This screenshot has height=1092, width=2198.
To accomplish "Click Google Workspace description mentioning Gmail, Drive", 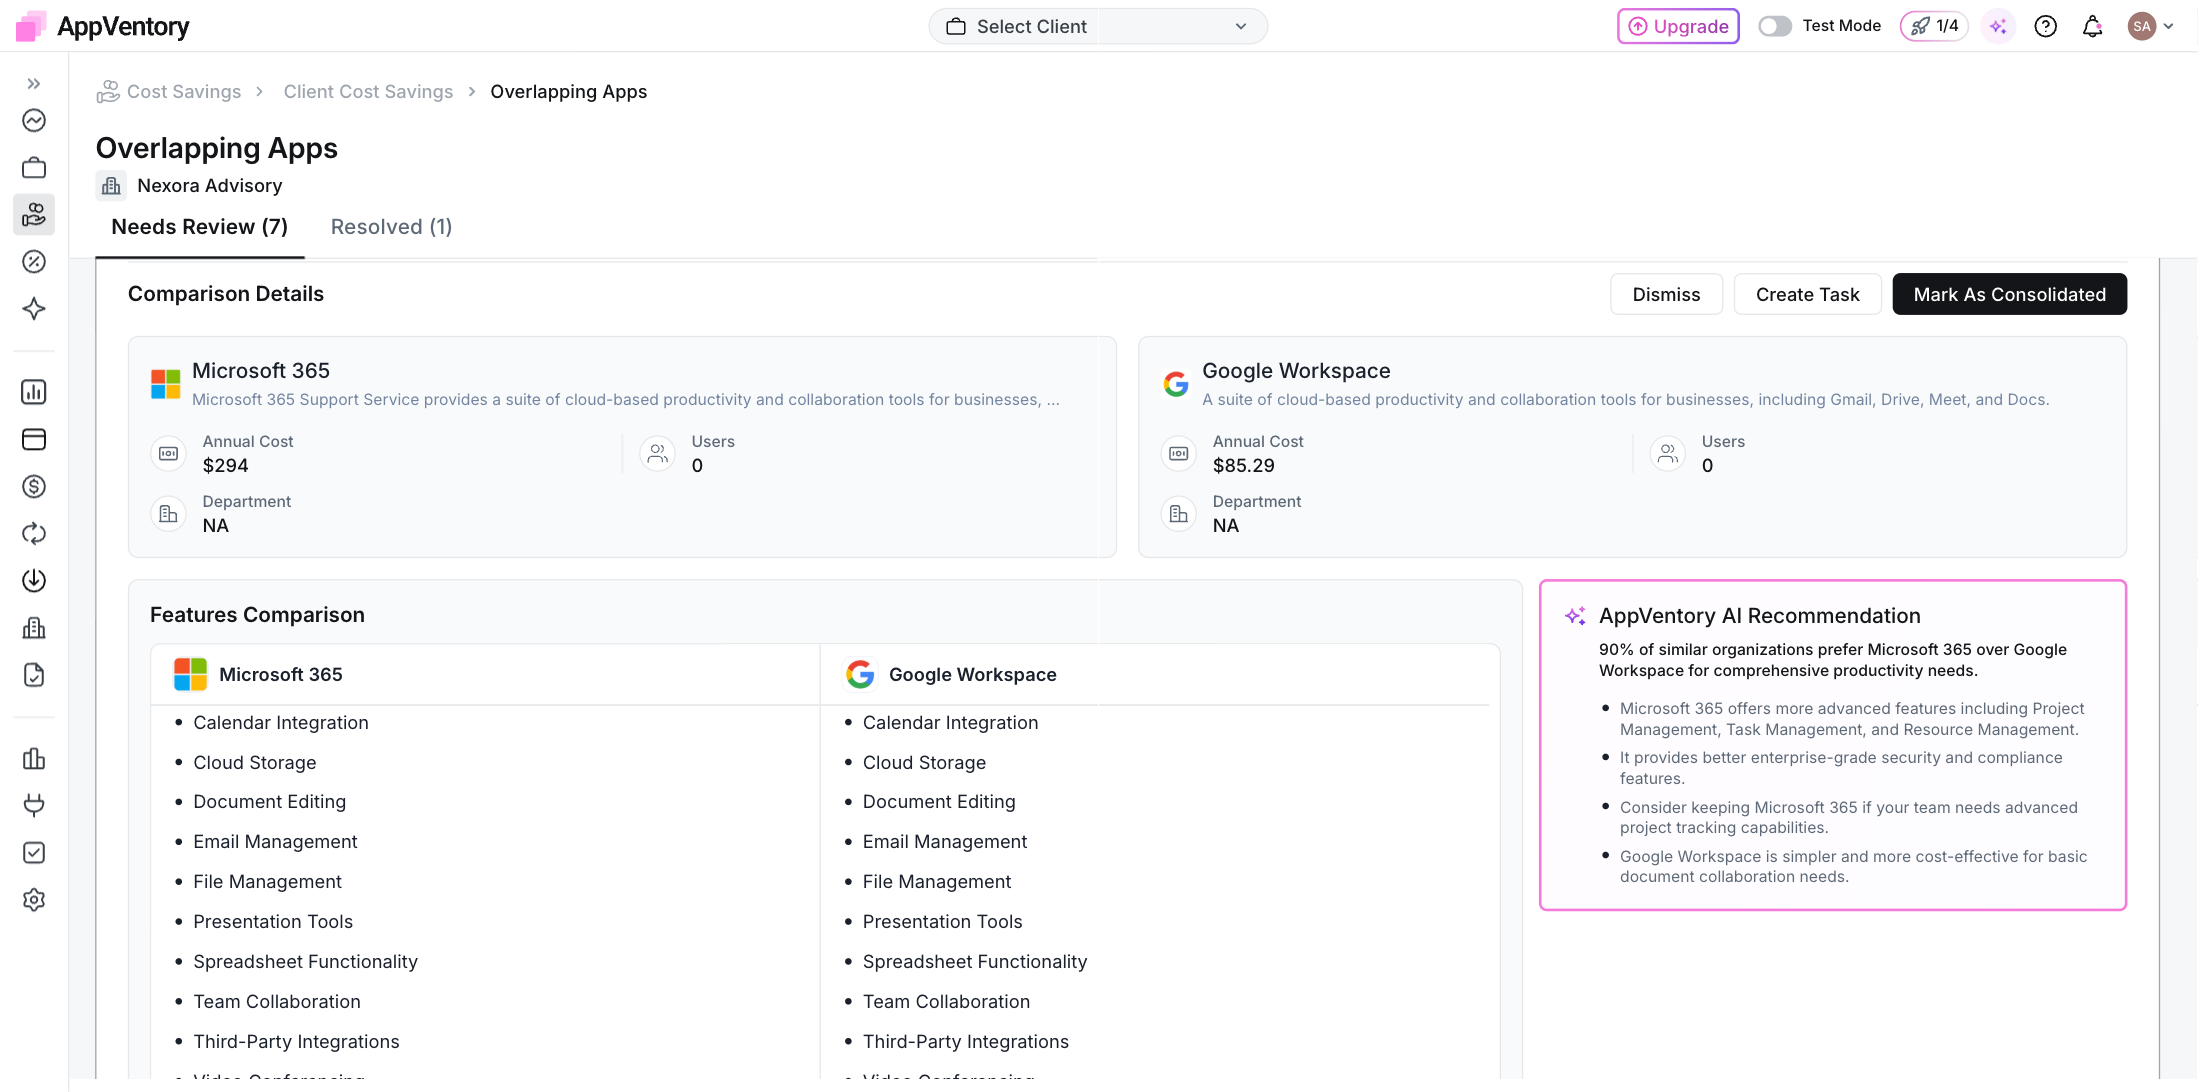I will pyautogui.click(x=1626, y=400).
